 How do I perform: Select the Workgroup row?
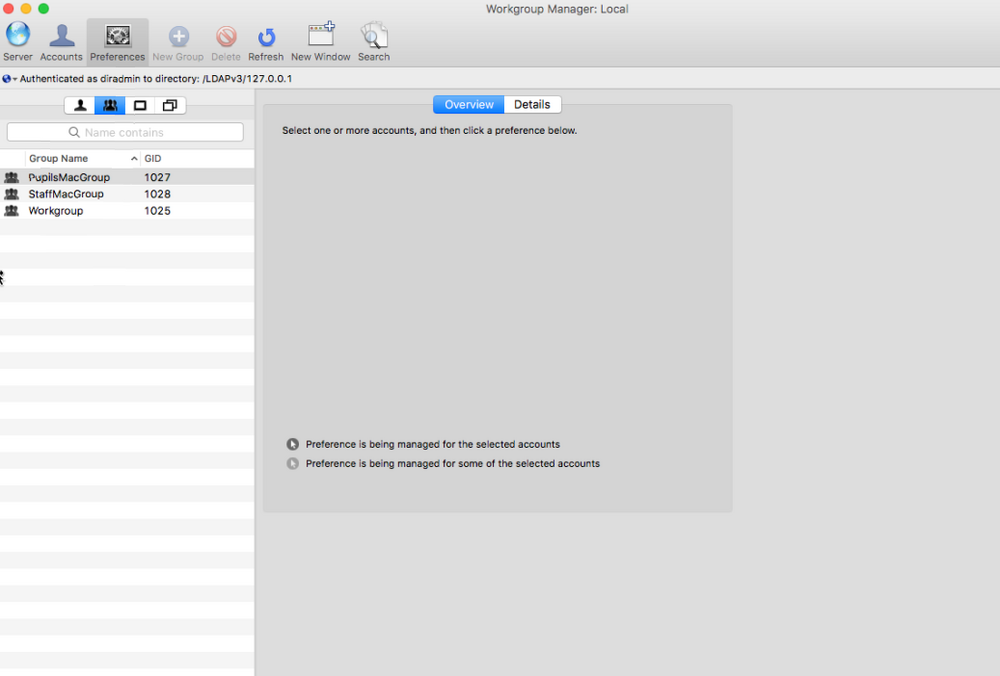[127, 210]
